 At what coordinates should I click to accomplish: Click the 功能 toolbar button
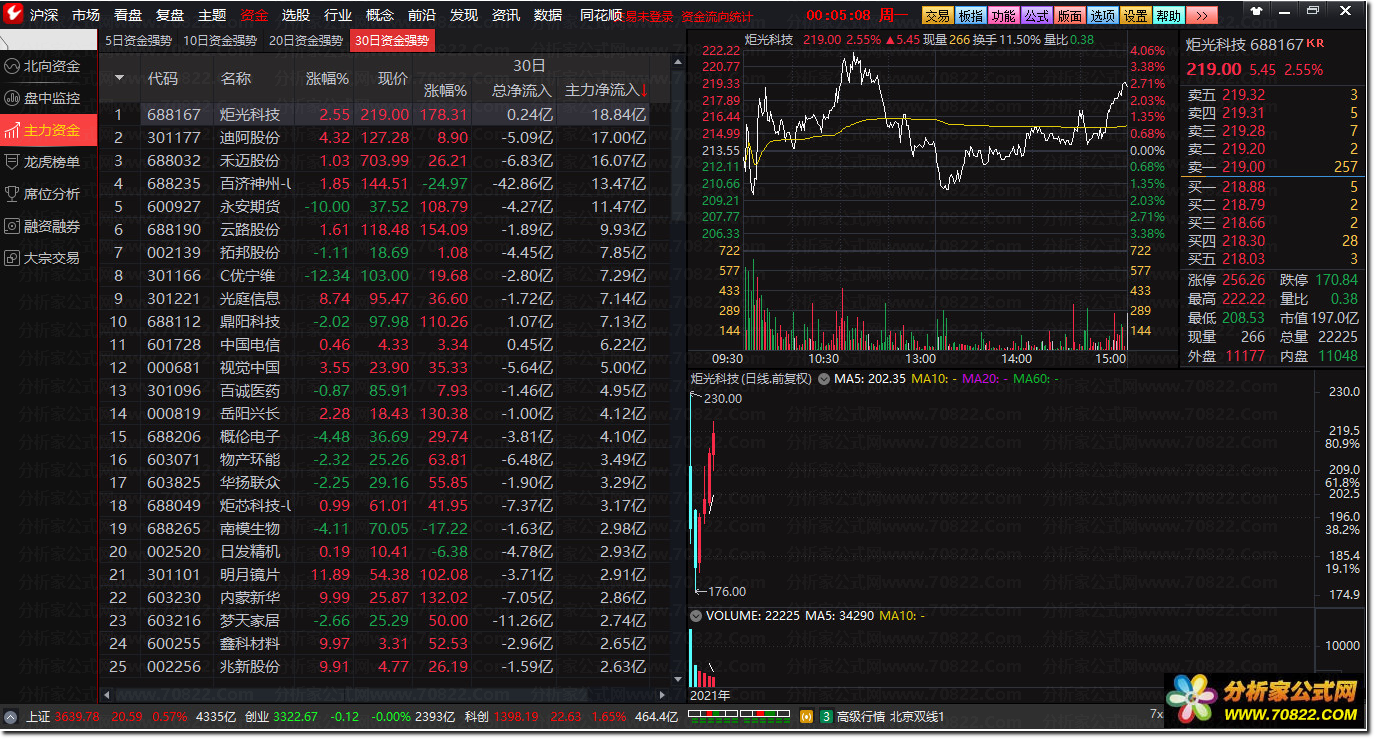[x=1003, y=15]
